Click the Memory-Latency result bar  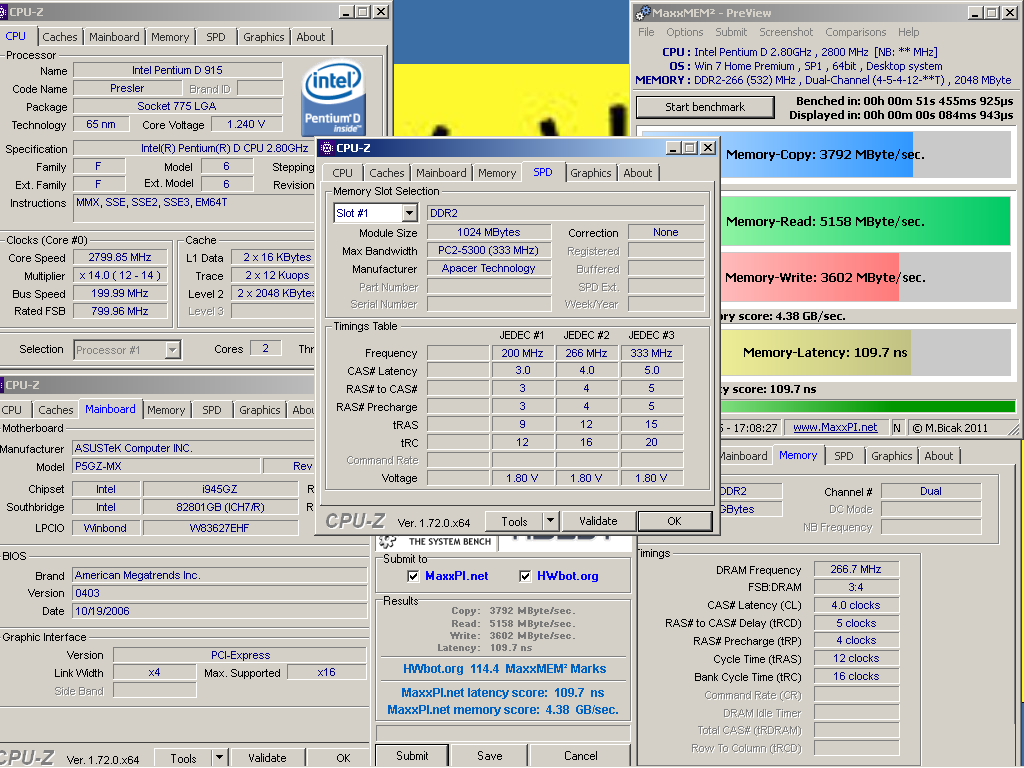866,353
